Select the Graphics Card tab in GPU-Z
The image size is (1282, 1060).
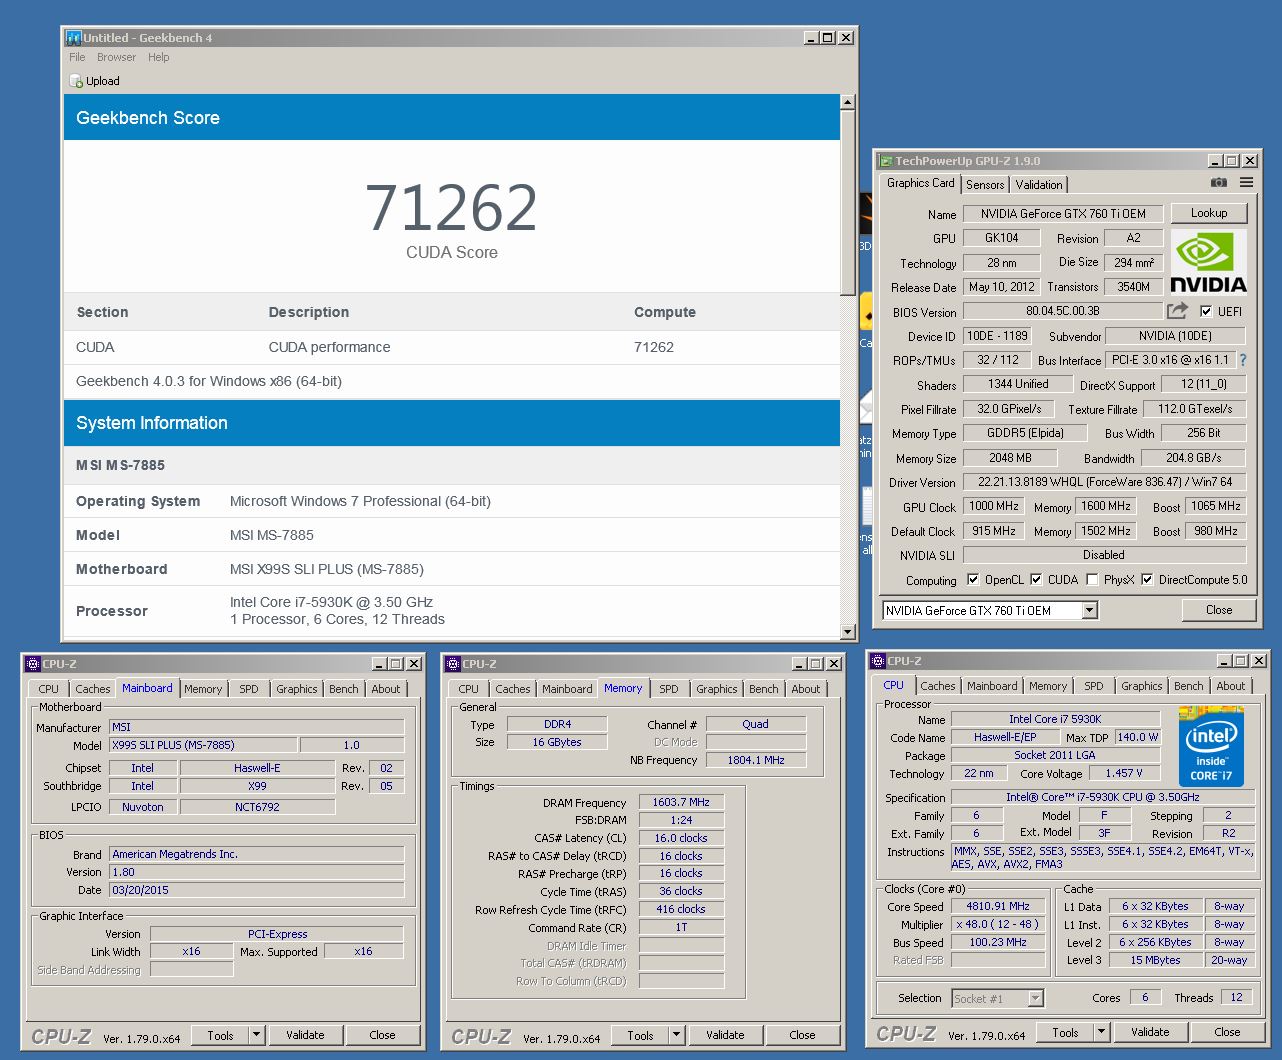point(920,183)
